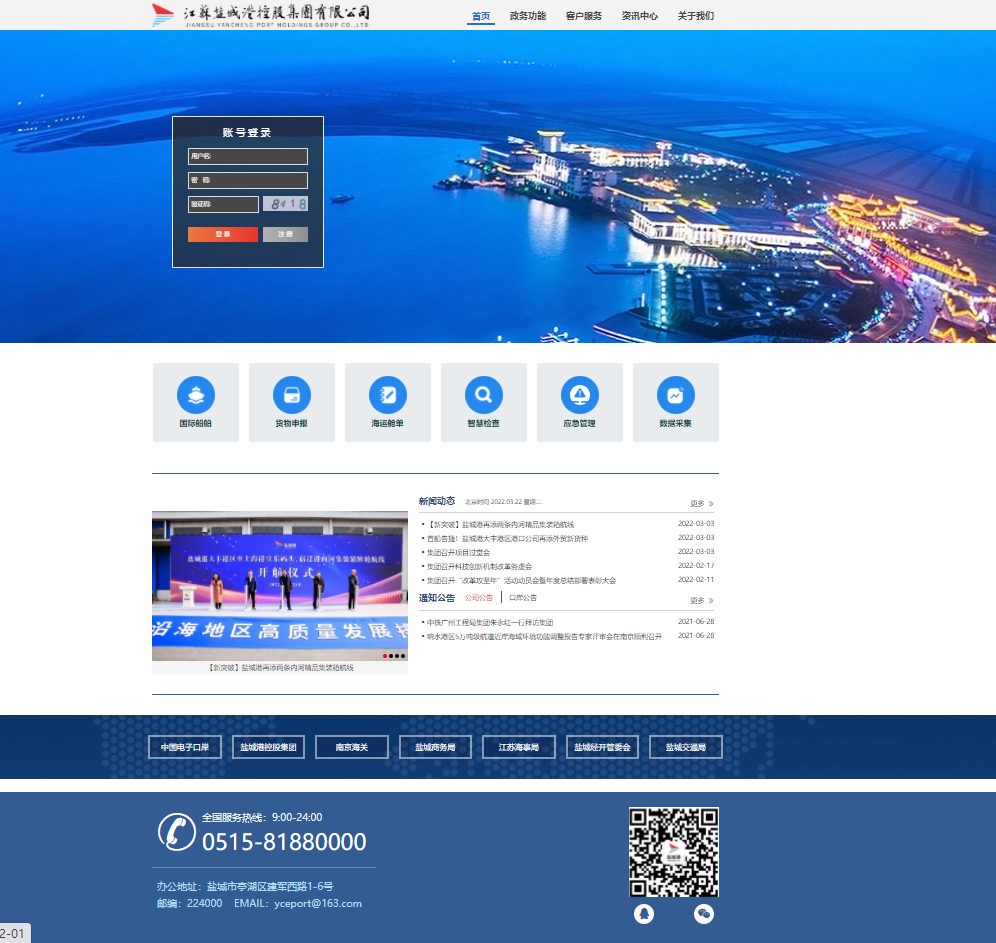Screen dimensions: 996x943
Task: Click the 数据采集 data collection icon
Action: click(x=675, y=395)
